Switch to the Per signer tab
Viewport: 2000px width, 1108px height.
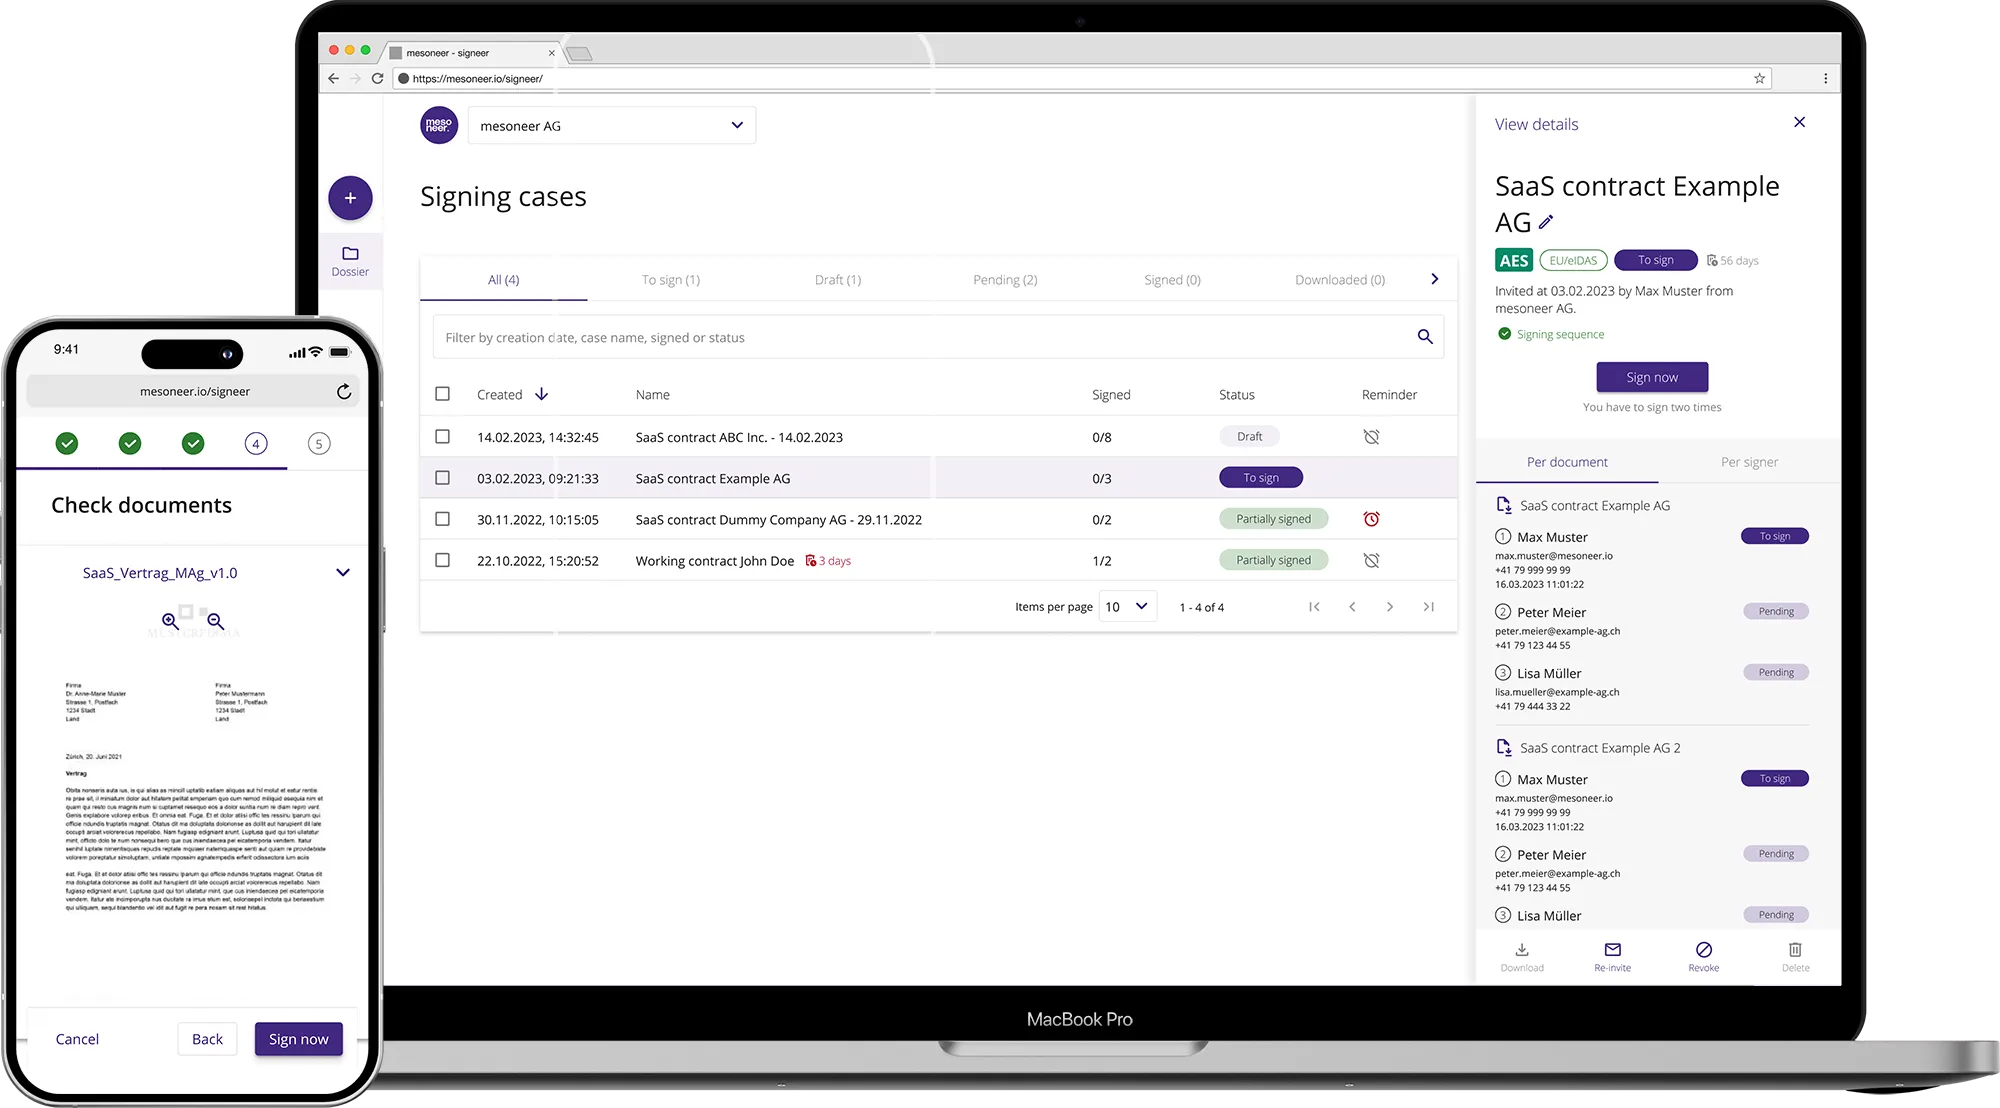tap(1749, 462)
